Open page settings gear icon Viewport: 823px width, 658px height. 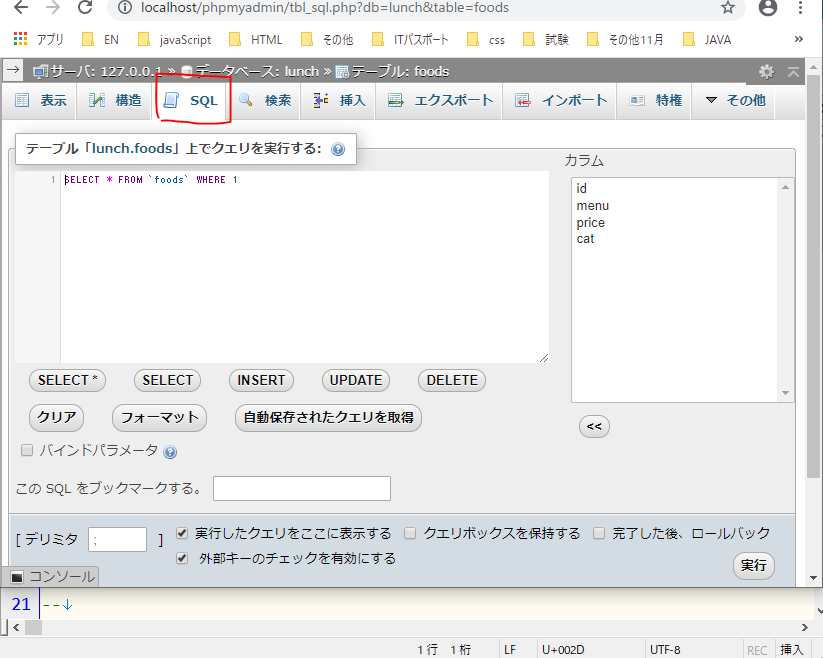766,71
